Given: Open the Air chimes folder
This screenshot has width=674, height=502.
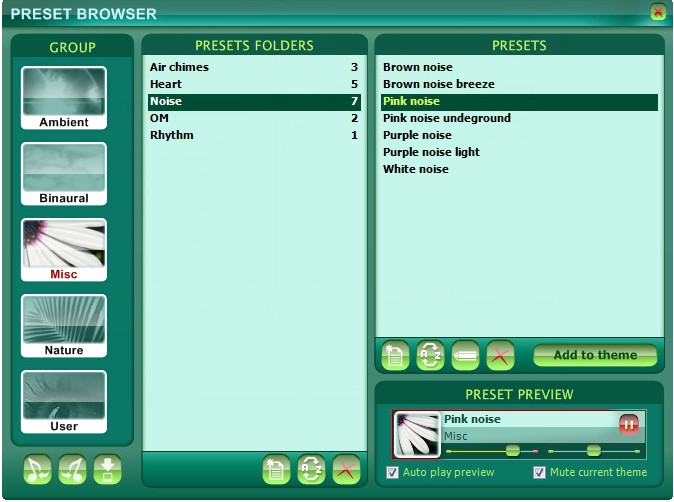Looking at the screenshot, I should pos(254,67).
